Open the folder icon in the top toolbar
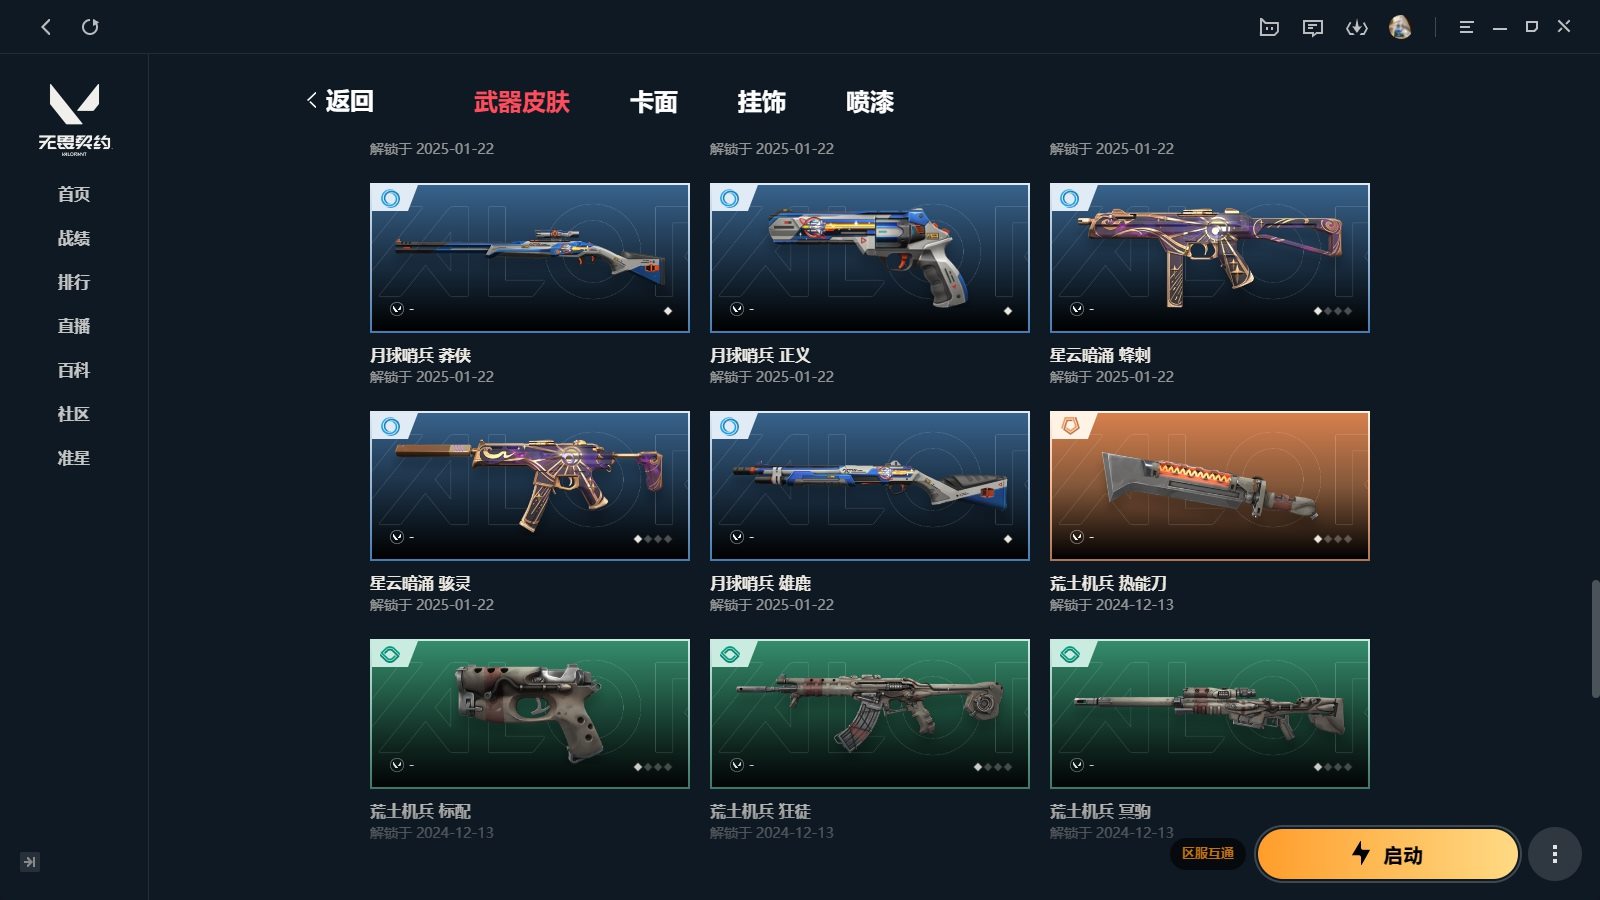Viewport: 1600px width, 900px height. tap(1269, 27)
